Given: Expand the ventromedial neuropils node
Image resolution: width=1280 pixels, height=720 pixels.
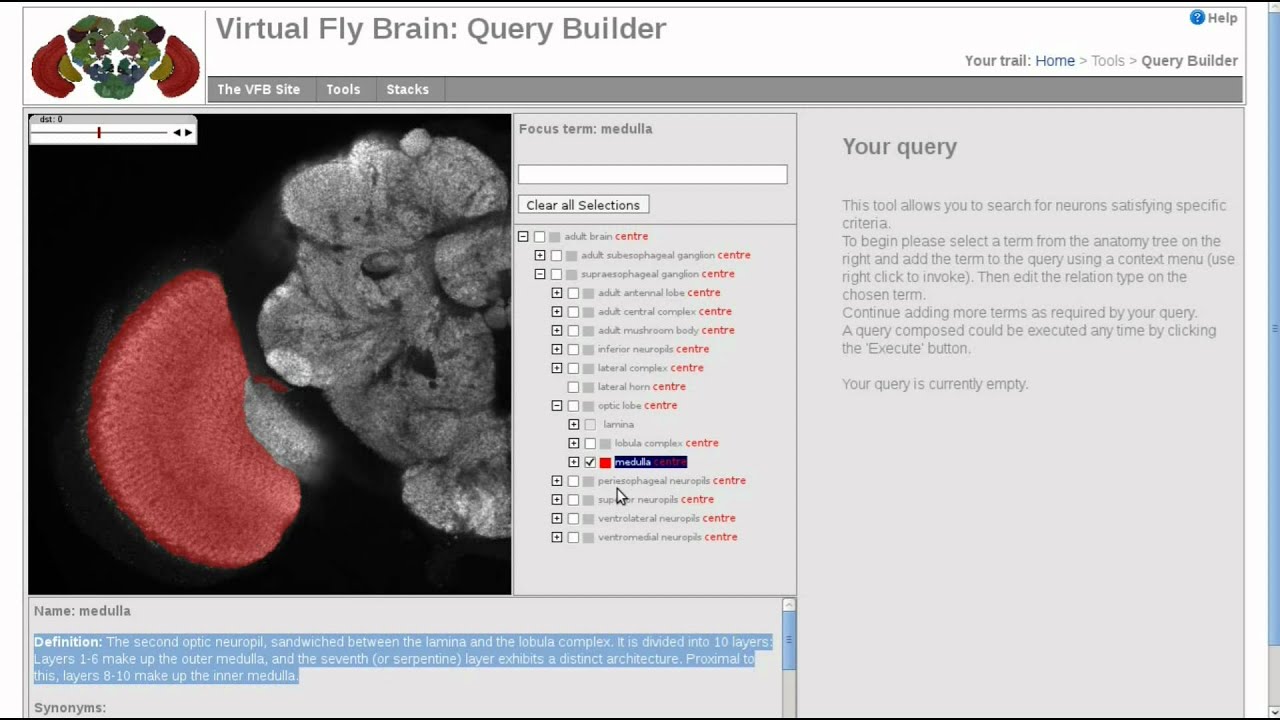Looking at the screenshot, I should coord(557,537).
